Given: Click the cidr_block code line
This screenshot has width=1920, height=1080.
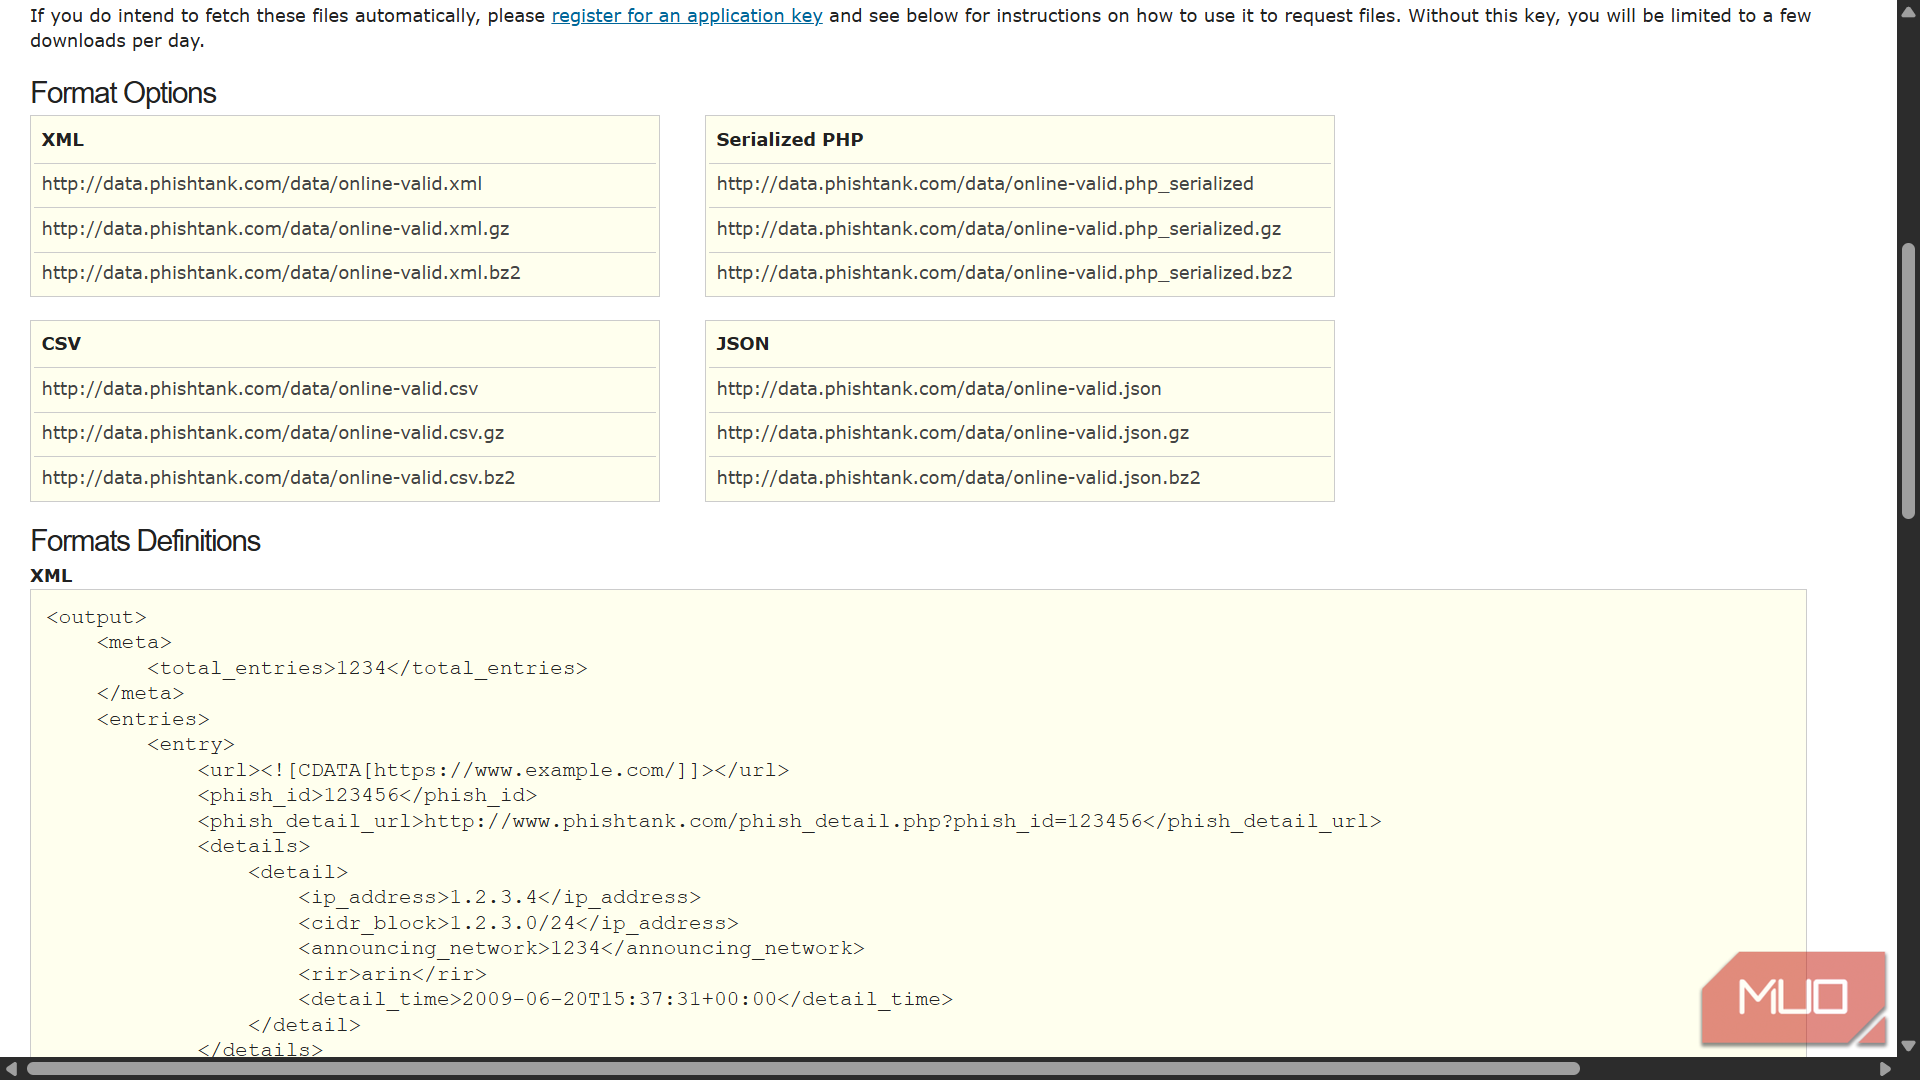Looking at the screenshot, I should click(x=518, y=923).
